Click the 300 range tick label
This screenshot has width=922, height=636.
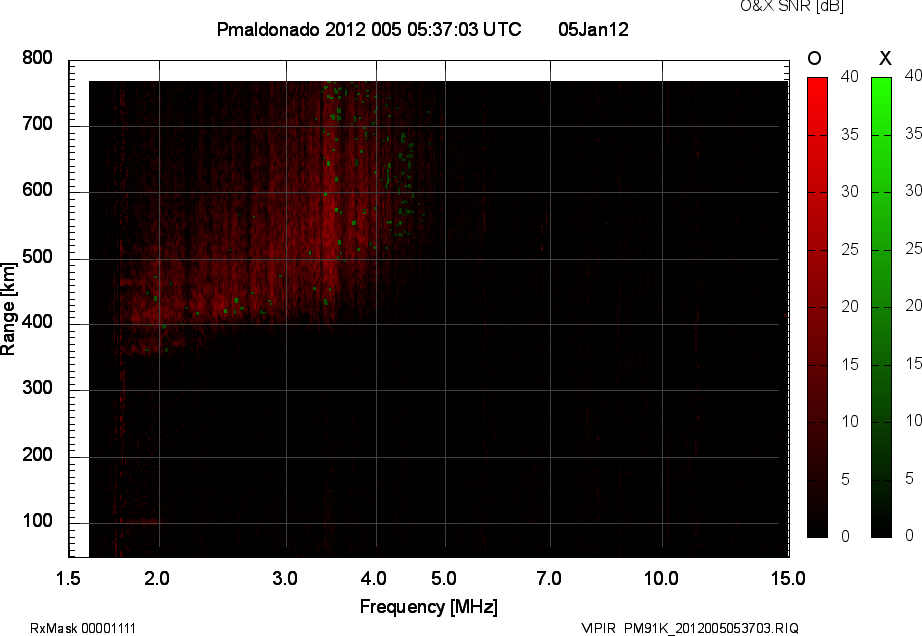pos(37,388)
